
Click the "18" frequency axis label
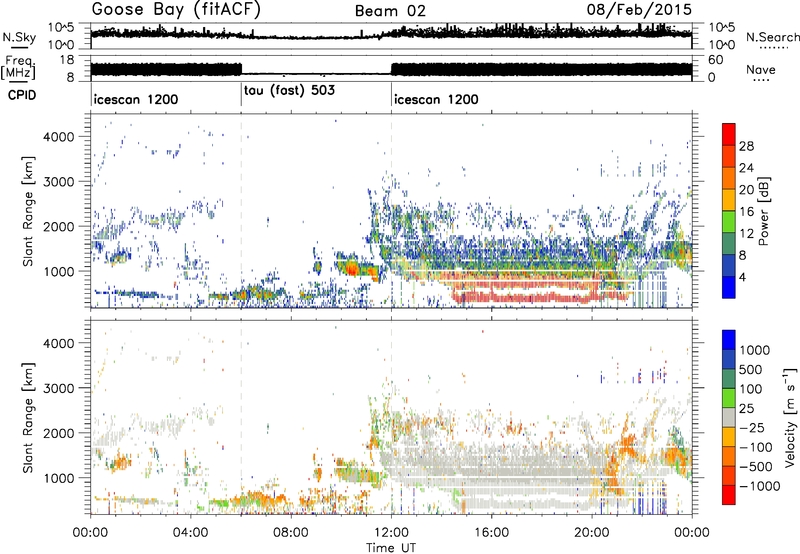pyautogui.click(x=66, y=60)
